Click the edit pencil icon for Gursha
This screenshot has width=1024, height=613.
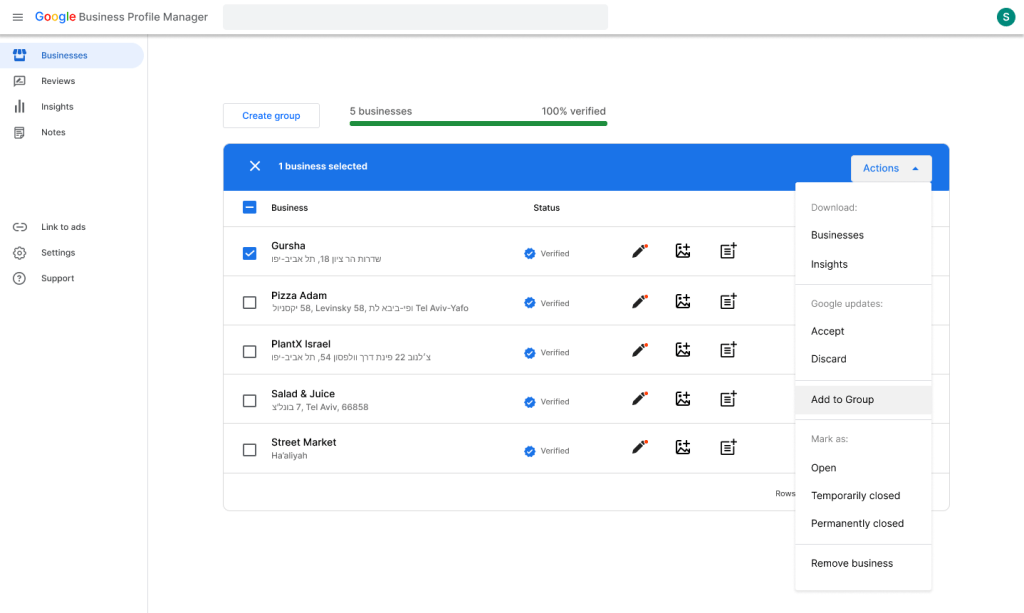(x=639, y=252)
